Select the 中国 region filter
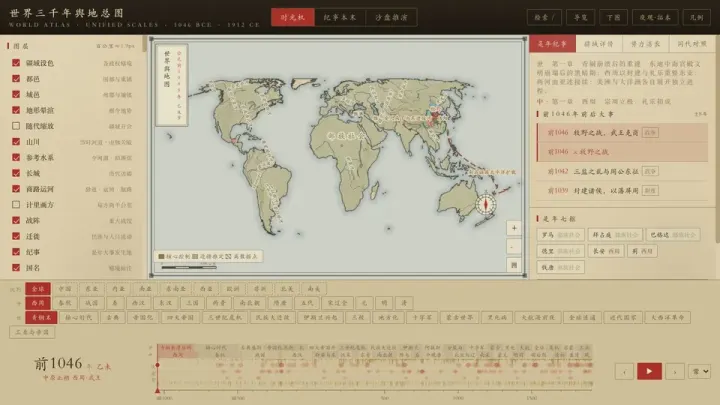Screen dimensions: 720x405 click(x=65, y=289)
